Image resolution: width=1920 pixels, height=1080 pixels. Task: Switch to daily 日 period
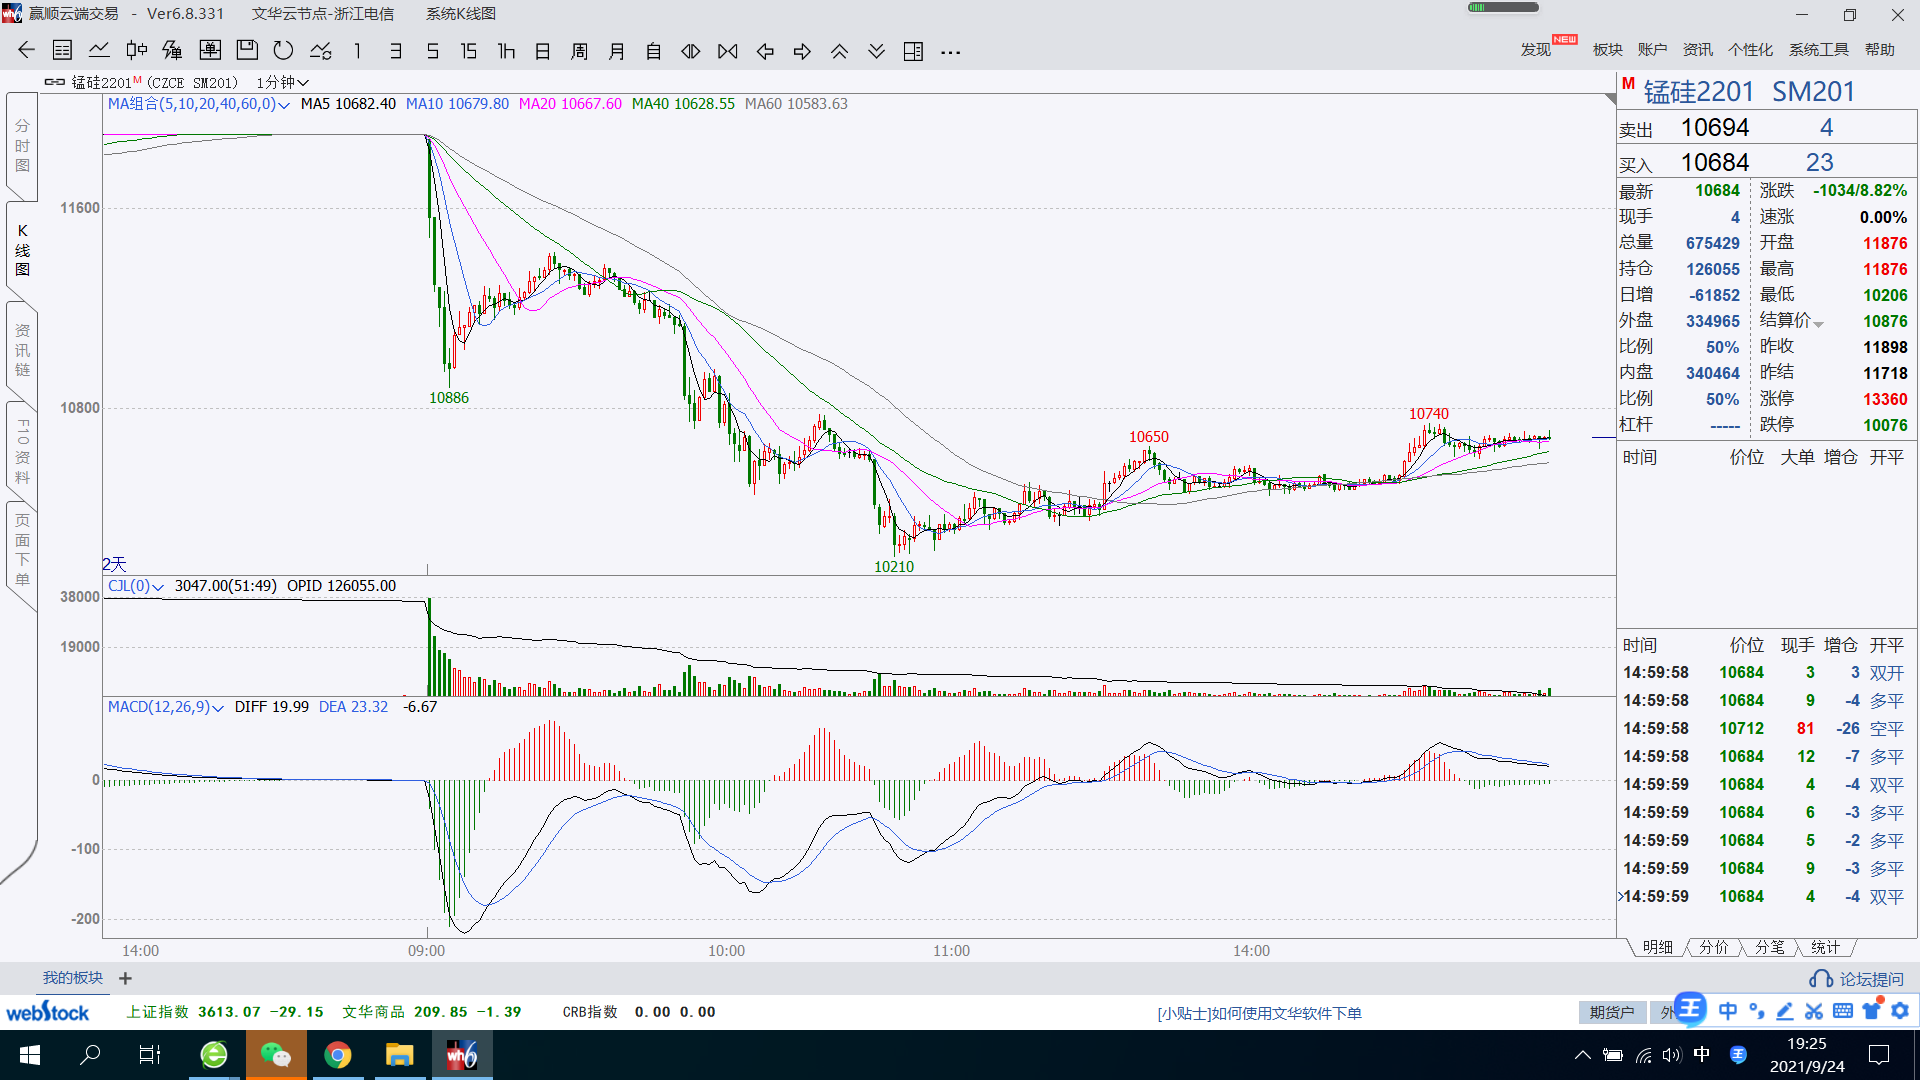[543, 51]
